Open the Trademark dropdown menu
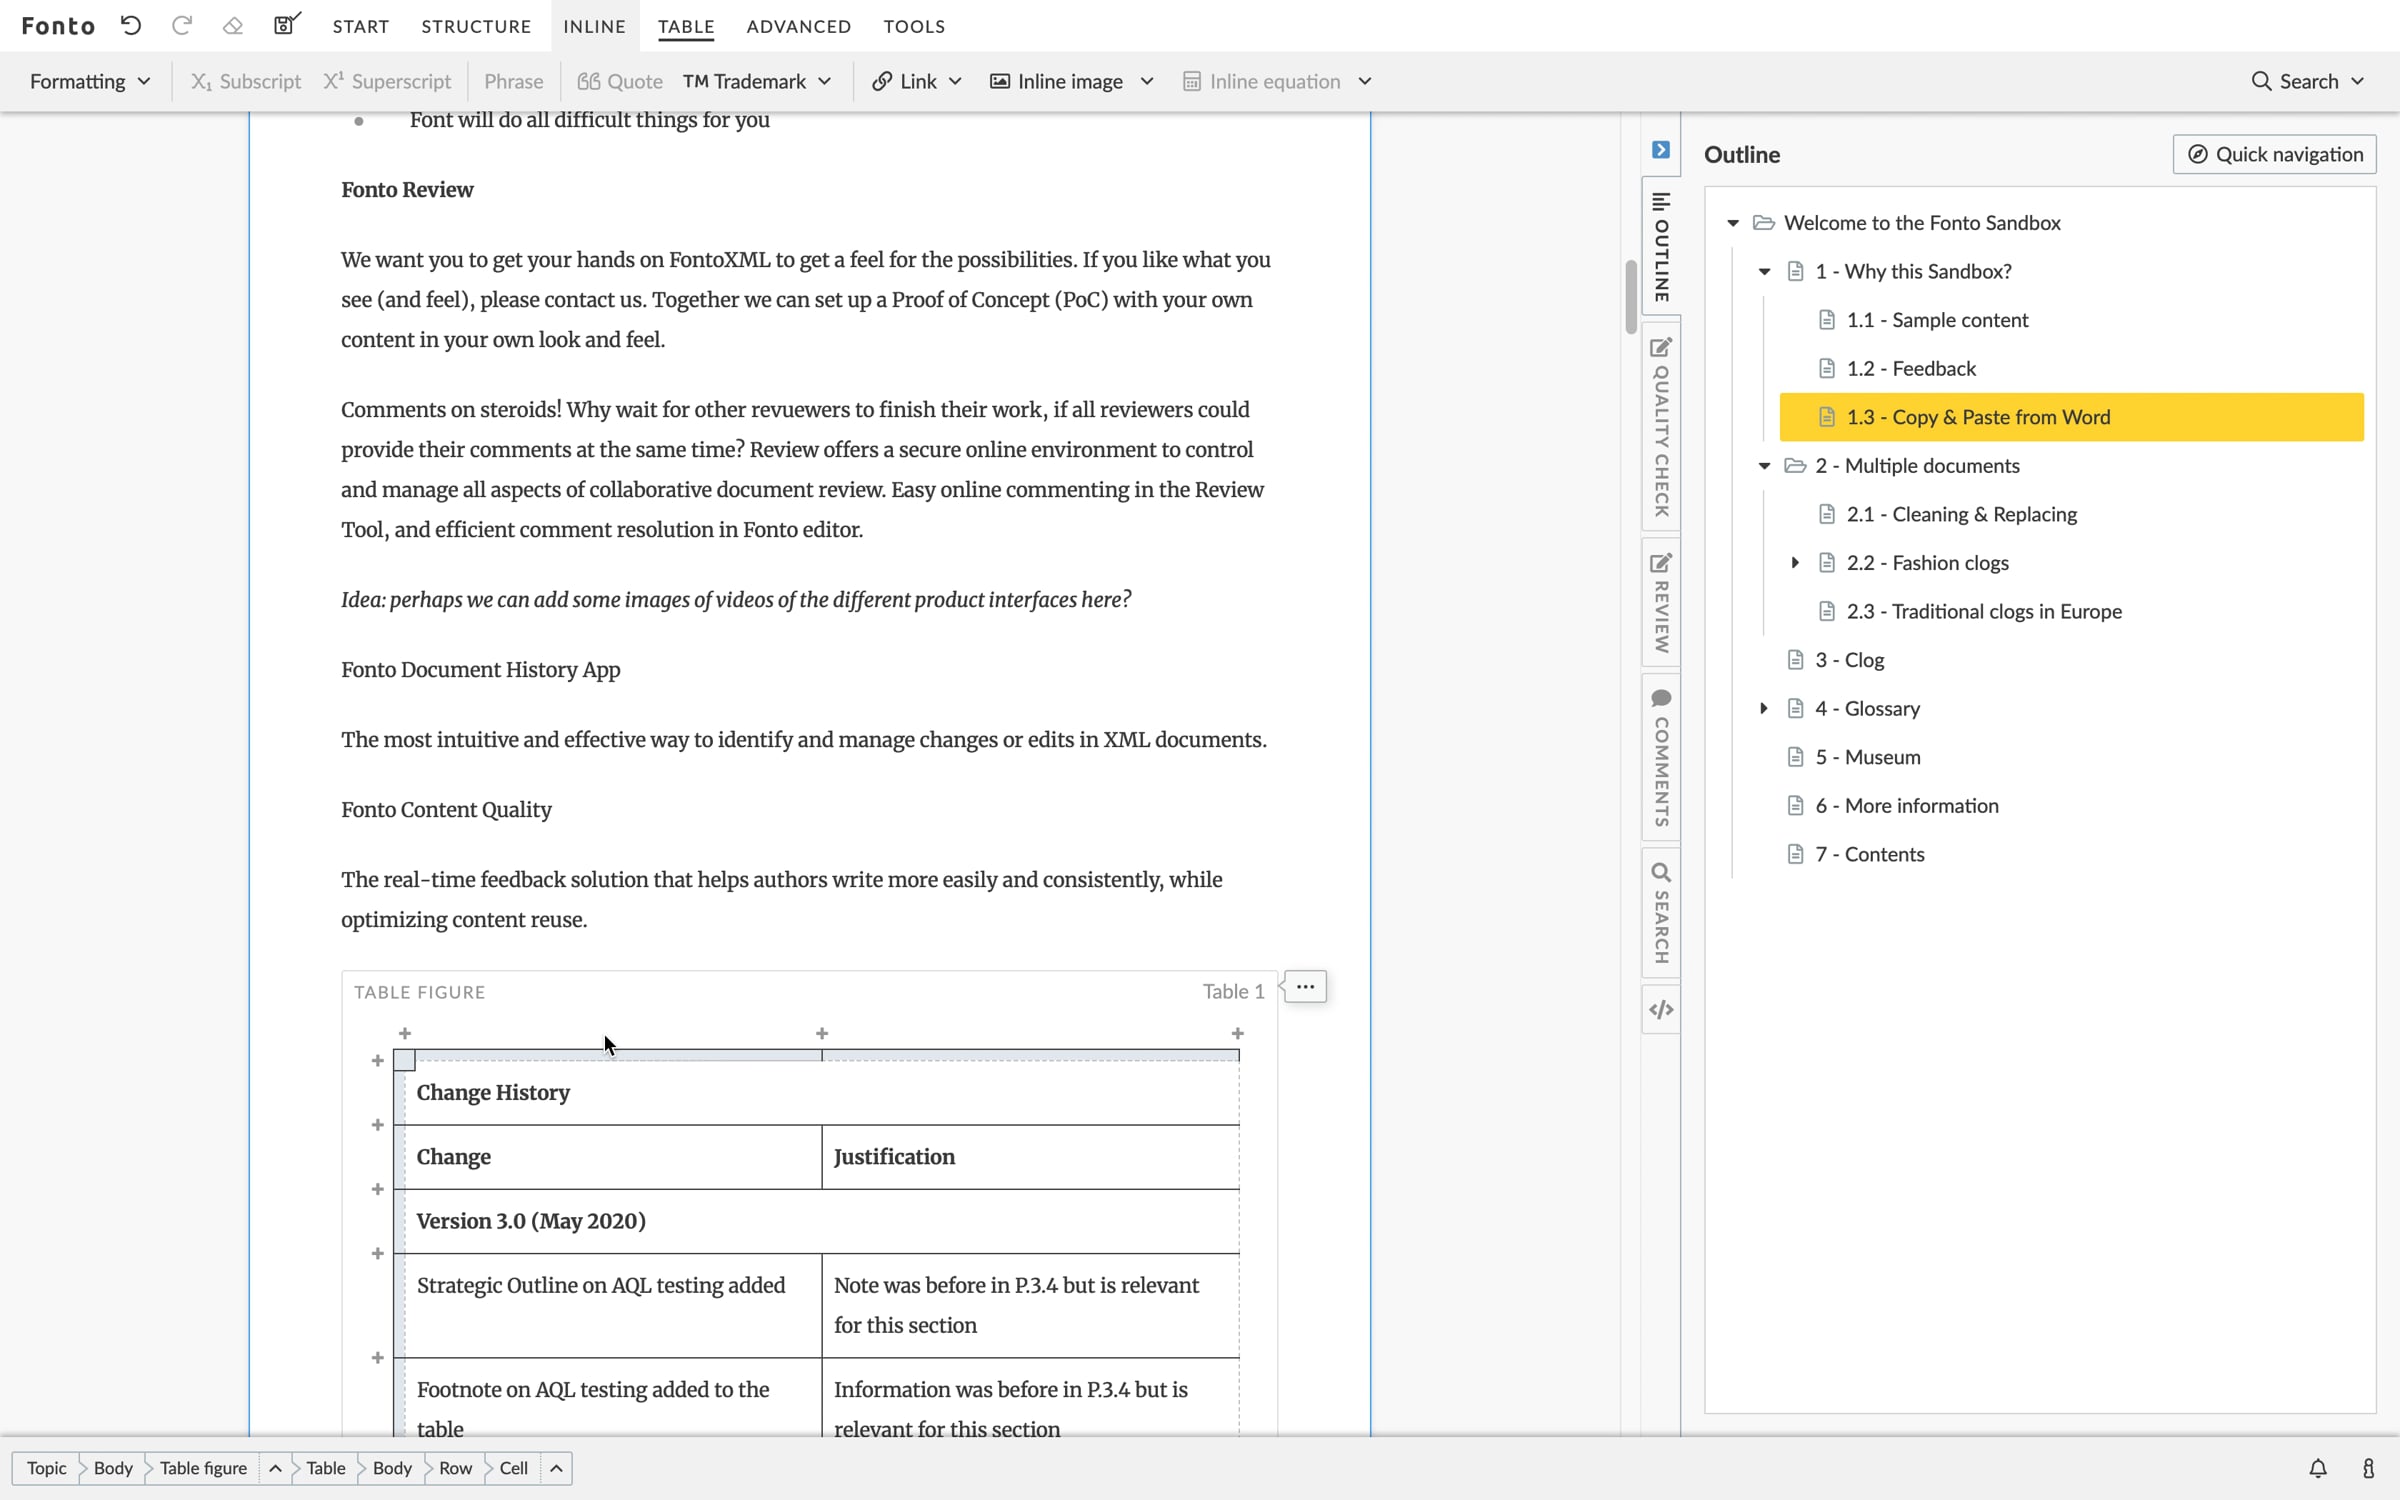The height and width of the screenshot is (1500, 2400). 757,81
